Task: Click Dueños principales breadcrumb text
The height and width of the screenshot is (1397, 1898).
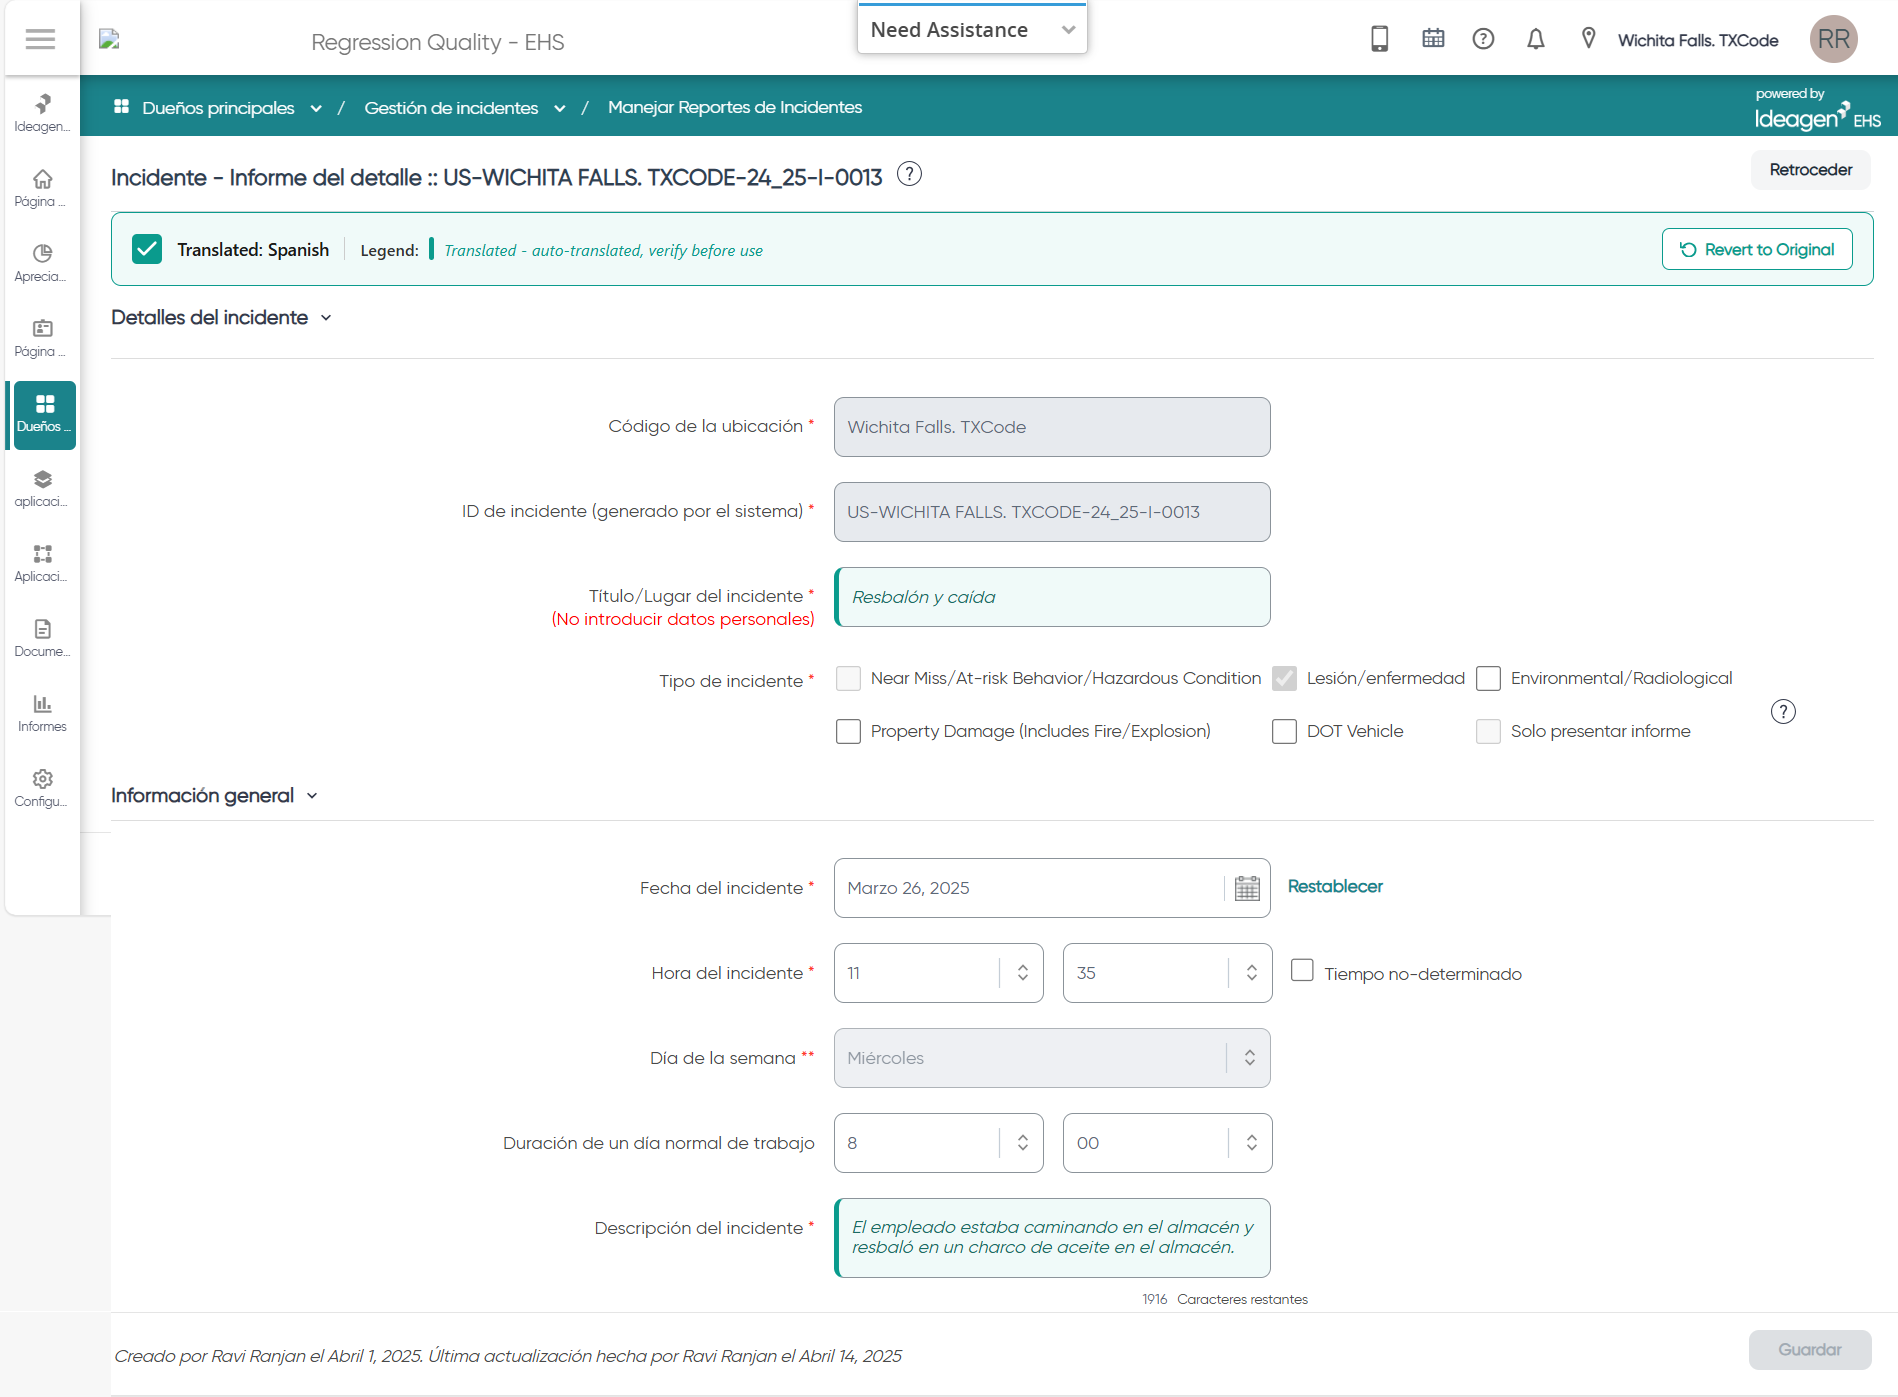Action: click(218, 107)
